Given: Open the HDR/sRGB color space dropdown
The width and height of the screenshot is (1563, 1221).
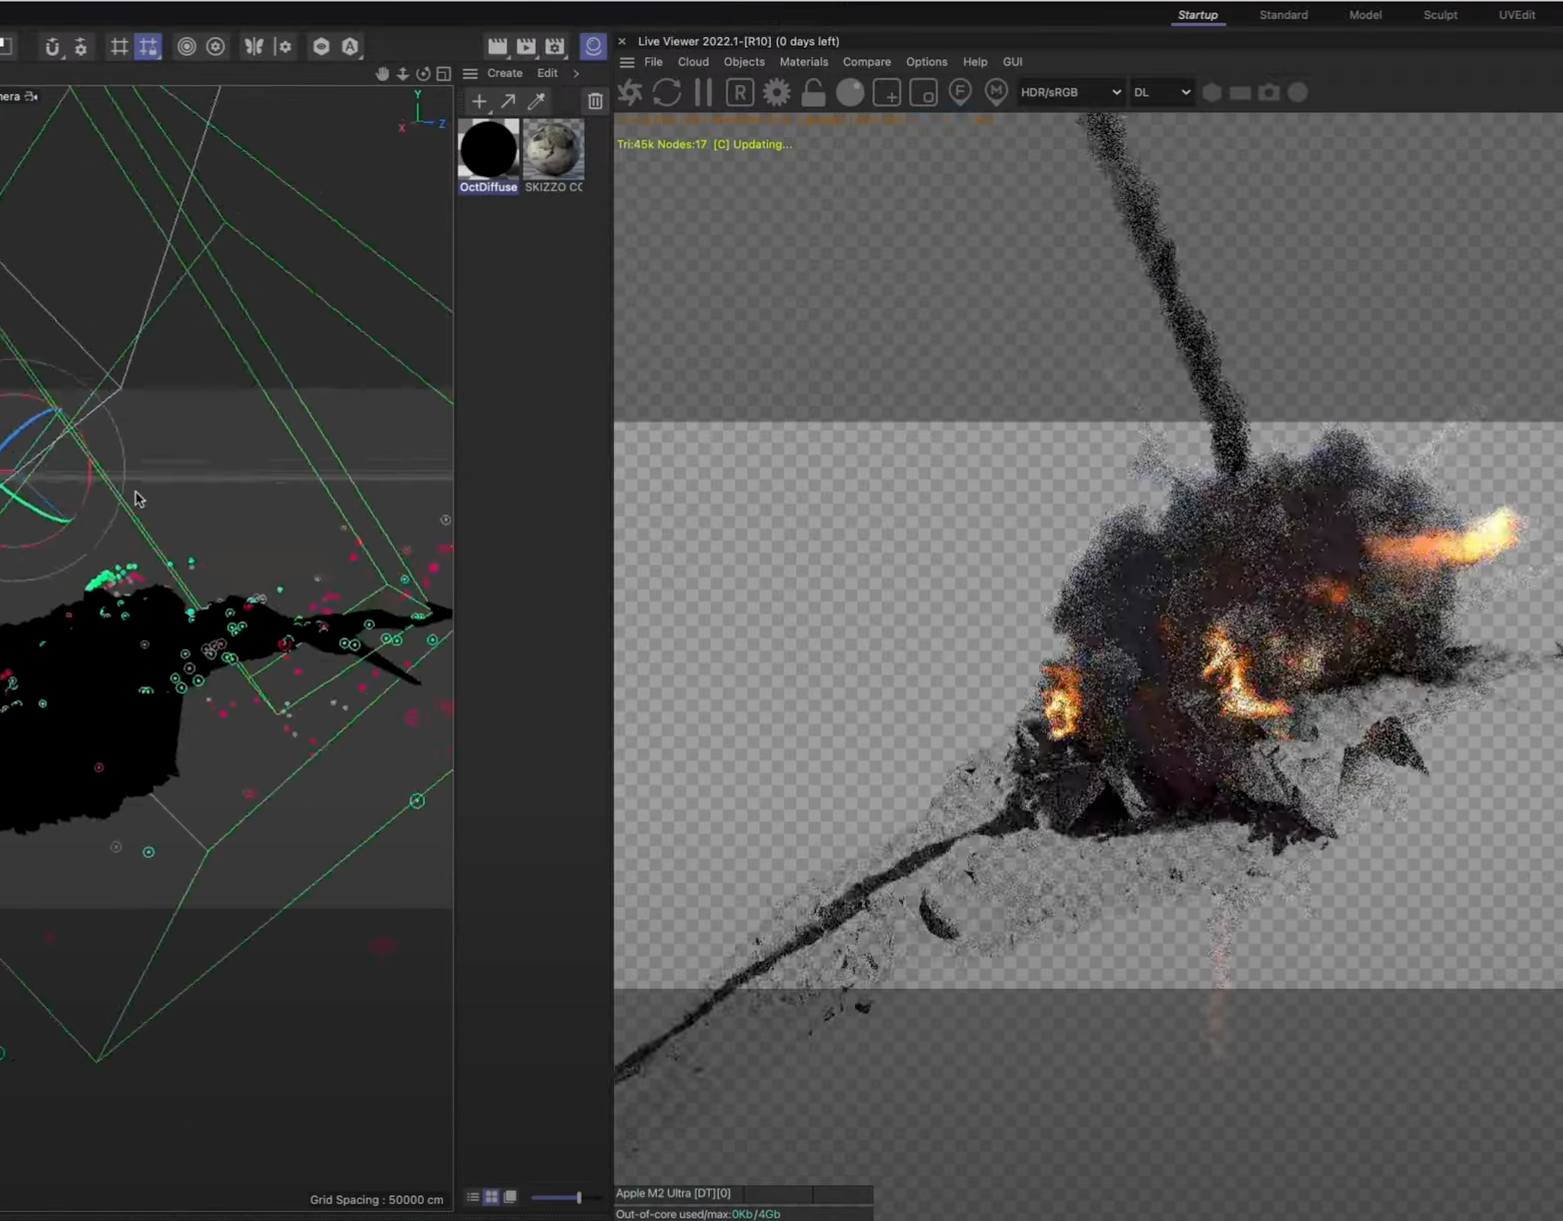Looking at the screenshot, I should (1069, 93).
